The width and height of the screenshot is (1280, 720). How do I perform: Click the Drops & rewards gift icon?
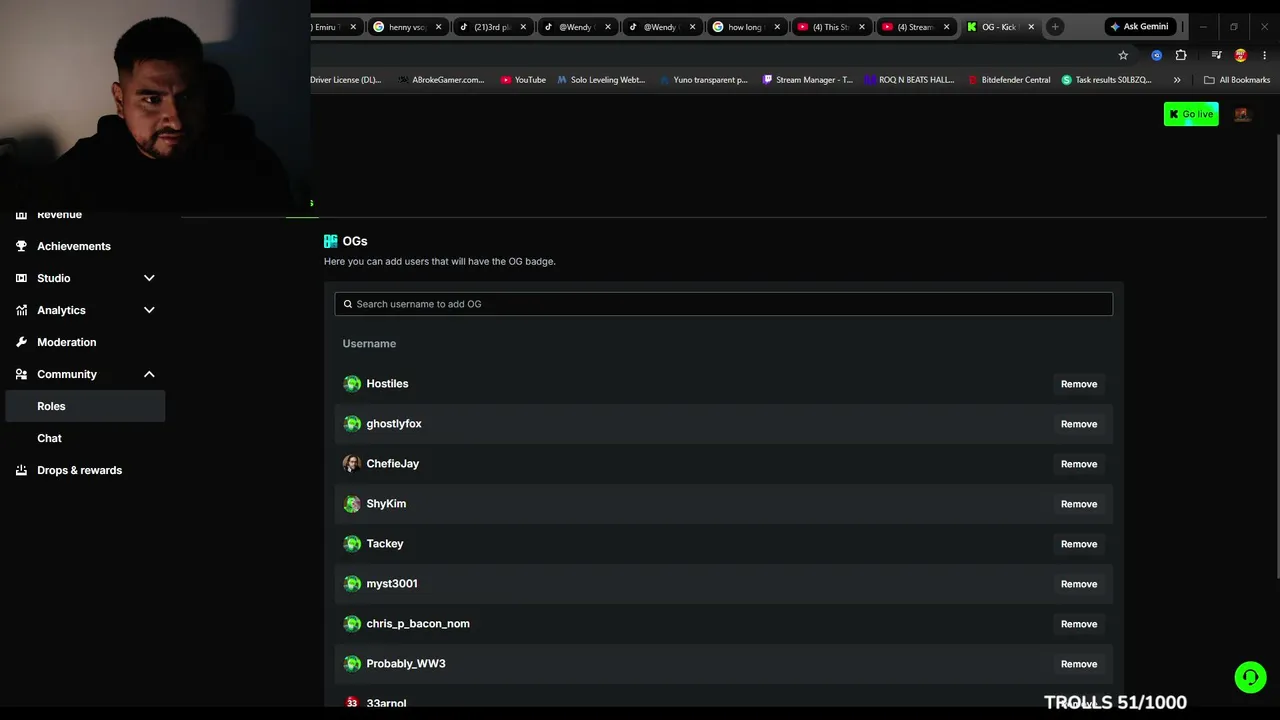pyautogui.click(x=21, y=470)
